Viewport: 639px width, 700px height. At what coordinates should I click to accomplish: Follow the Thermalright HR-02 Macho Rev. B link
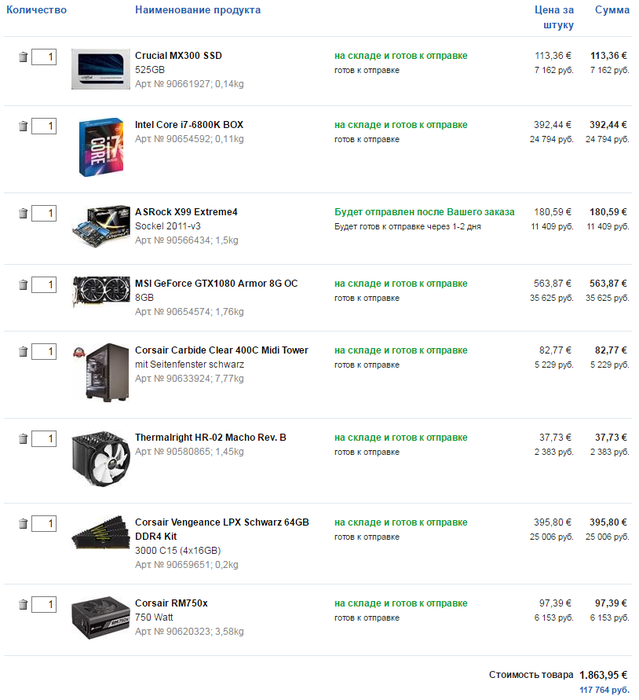click(210, 438)
